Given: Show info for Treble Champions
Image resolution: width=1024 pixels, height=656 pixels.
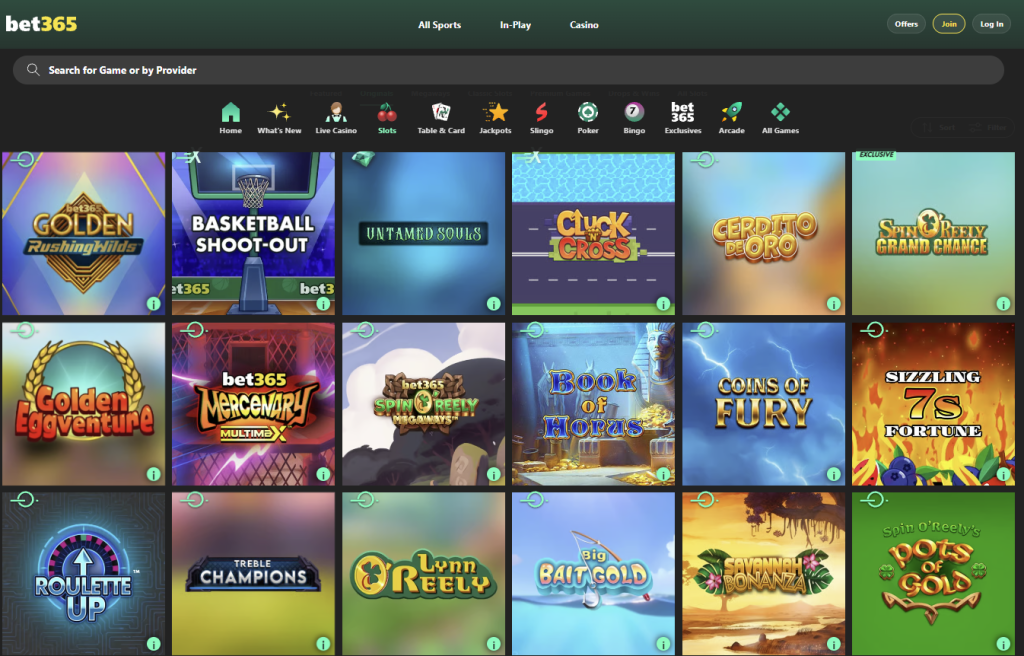Looking at the screenshot, I should pyautogui.click(x=323, y=644).
